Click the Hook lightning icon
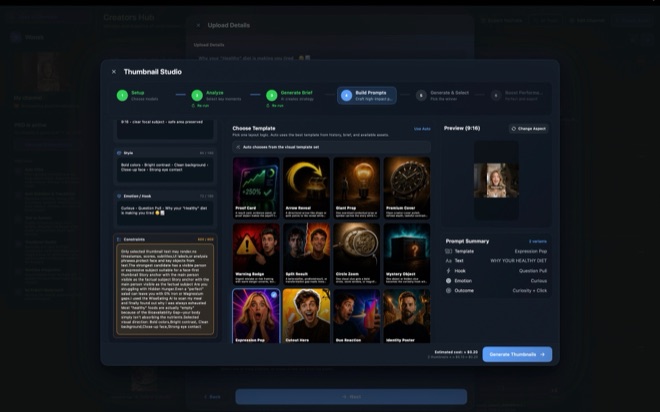 coord(449,271)
